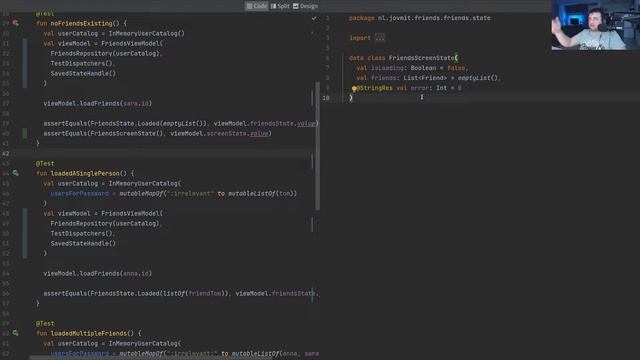This screenshot has width=640, height=360.
Task: Run the loadedMultipleFriends test from gutter icon
Action: 16,333
